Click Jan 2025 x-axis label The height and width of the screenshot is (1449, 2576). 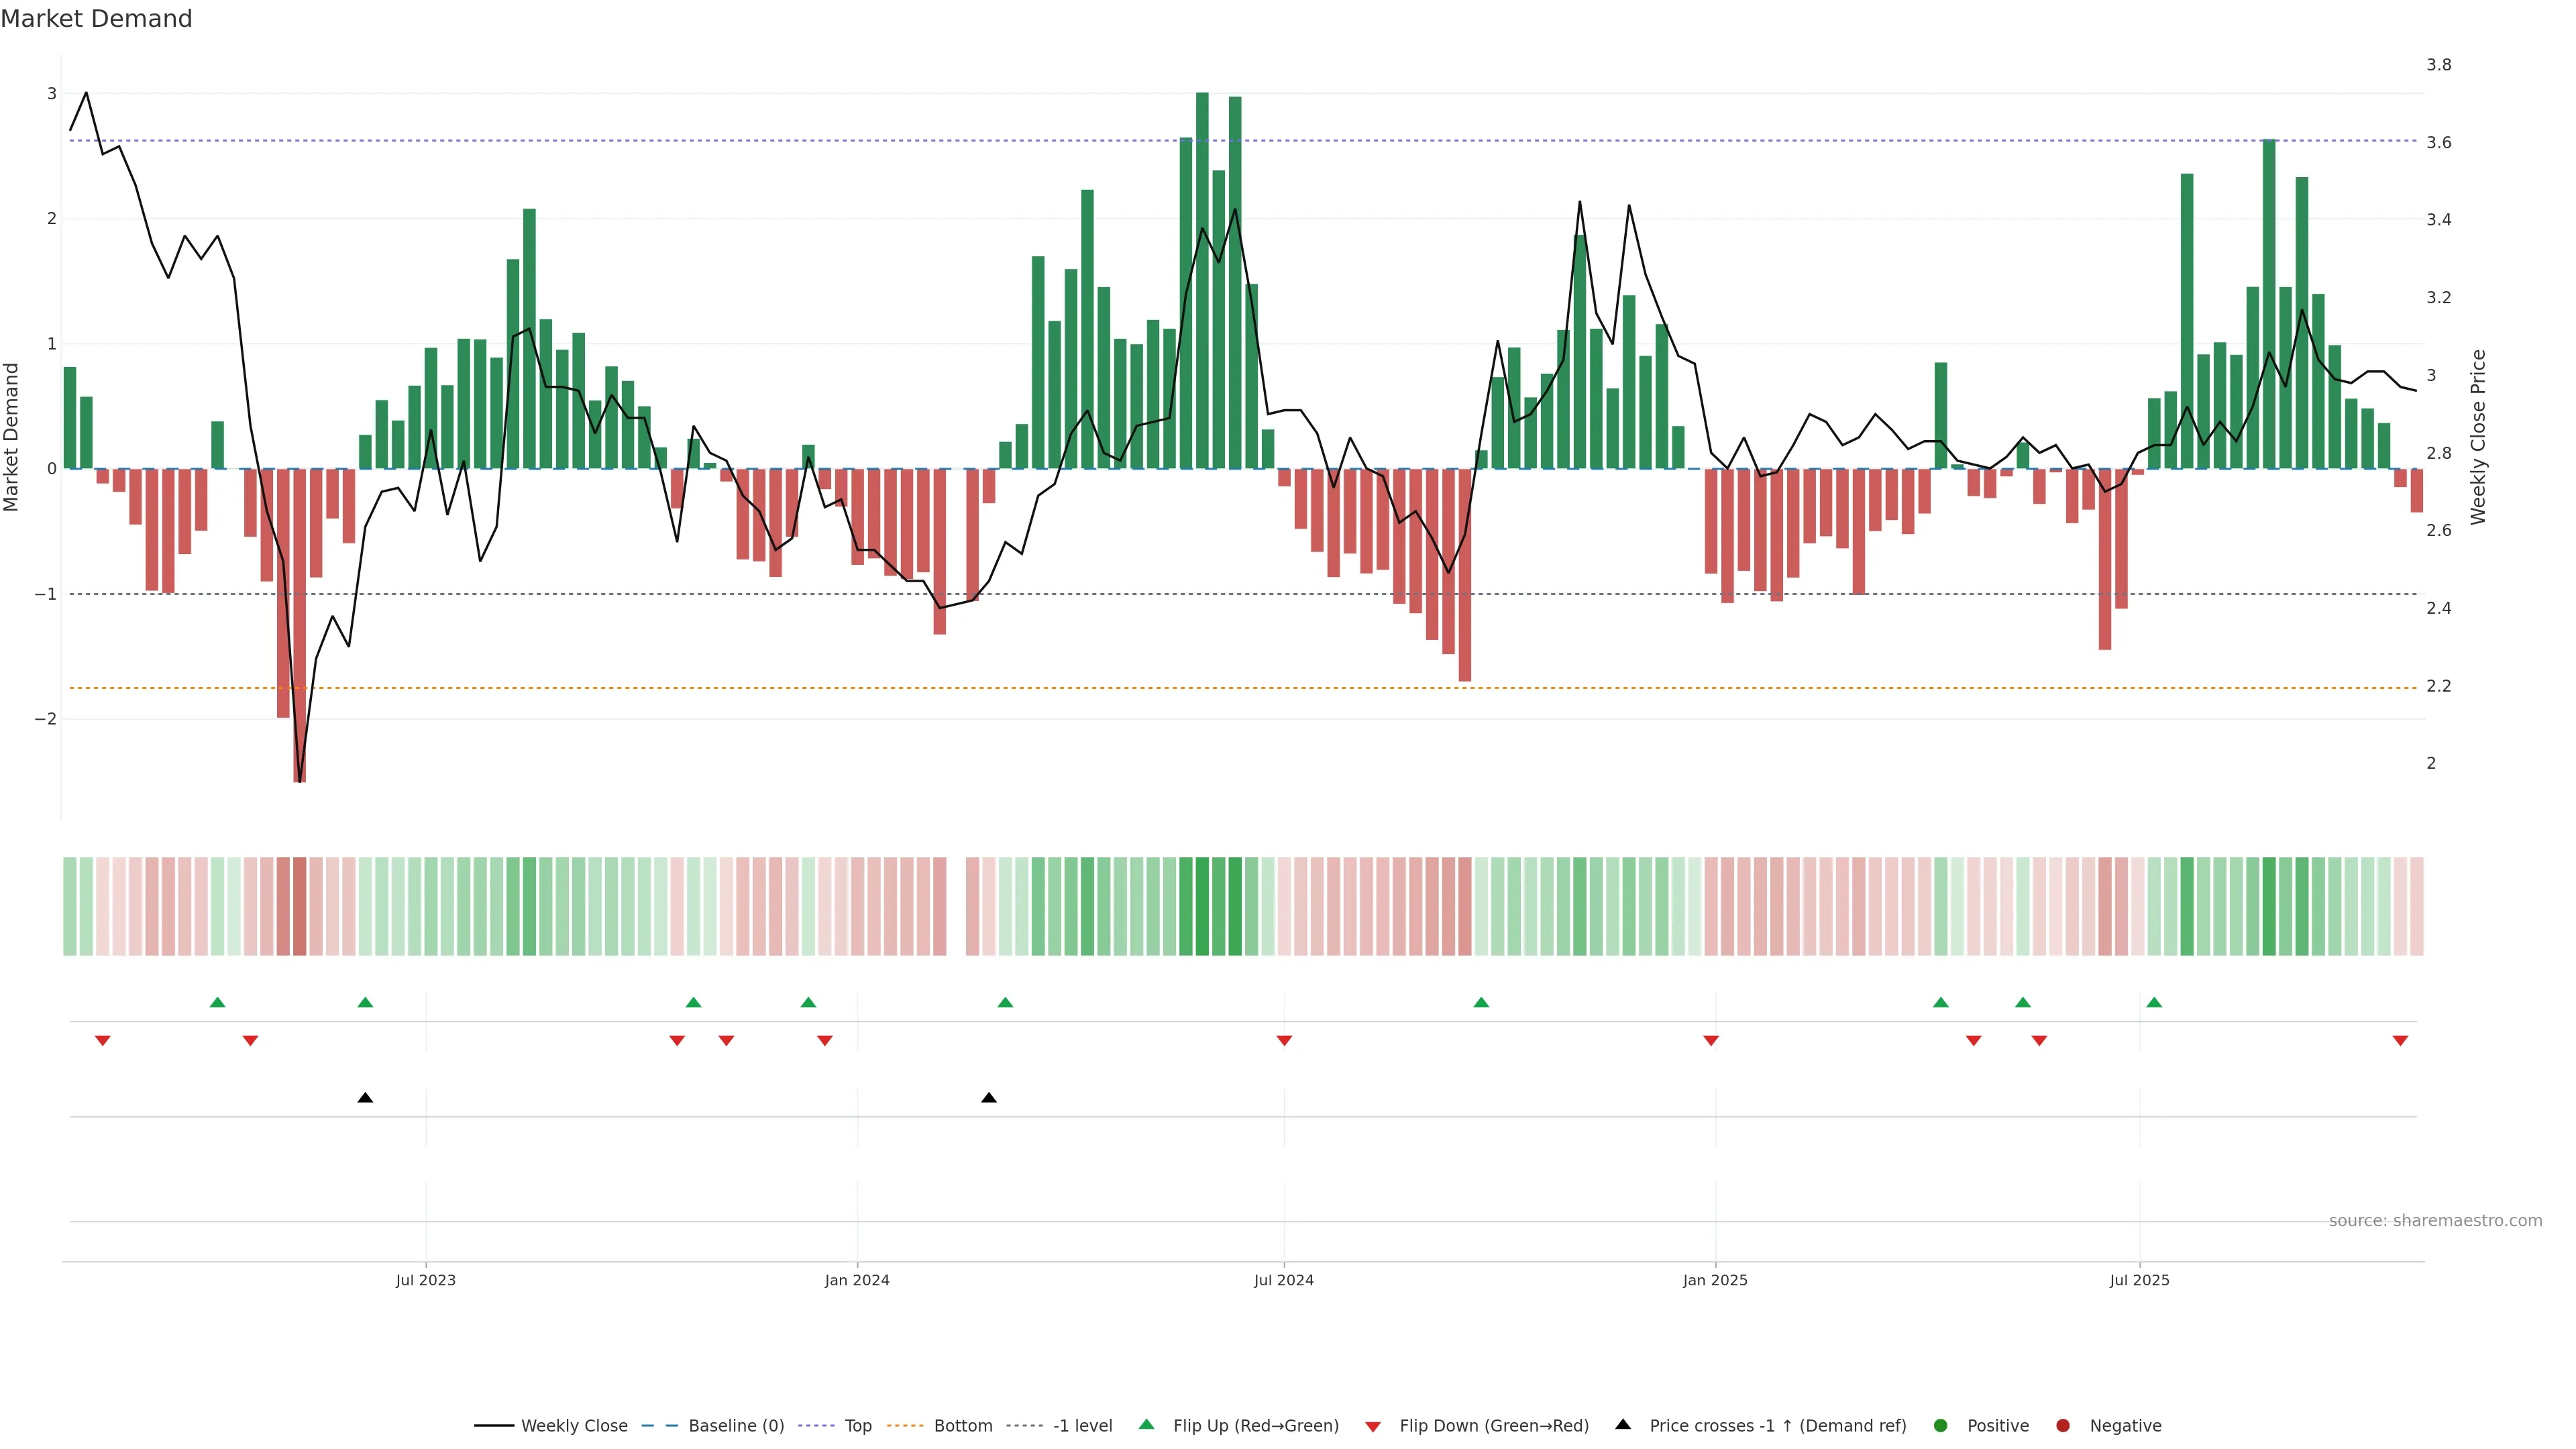(1715, 1280)
